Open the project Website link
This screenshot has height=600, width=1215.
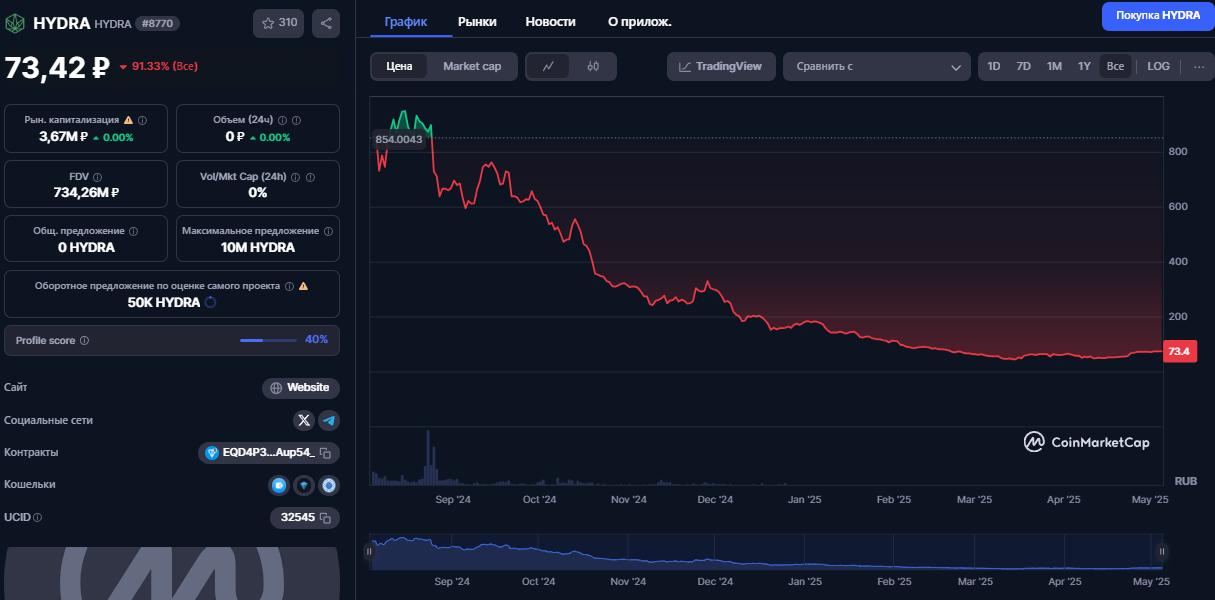(300, 388)
